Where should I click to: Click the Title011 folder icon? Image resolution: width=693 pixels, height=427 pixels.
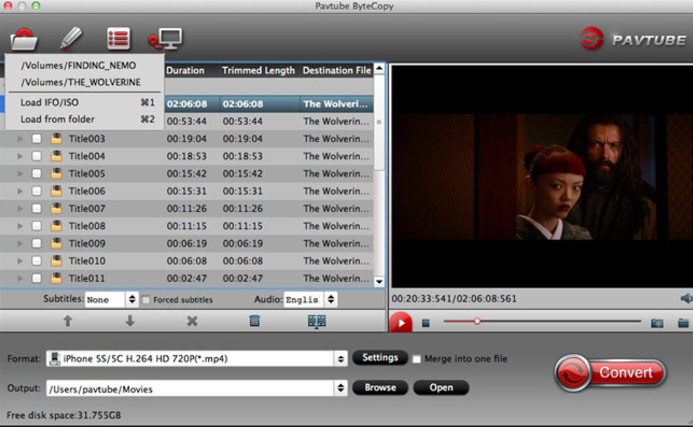tap(56, 278)
